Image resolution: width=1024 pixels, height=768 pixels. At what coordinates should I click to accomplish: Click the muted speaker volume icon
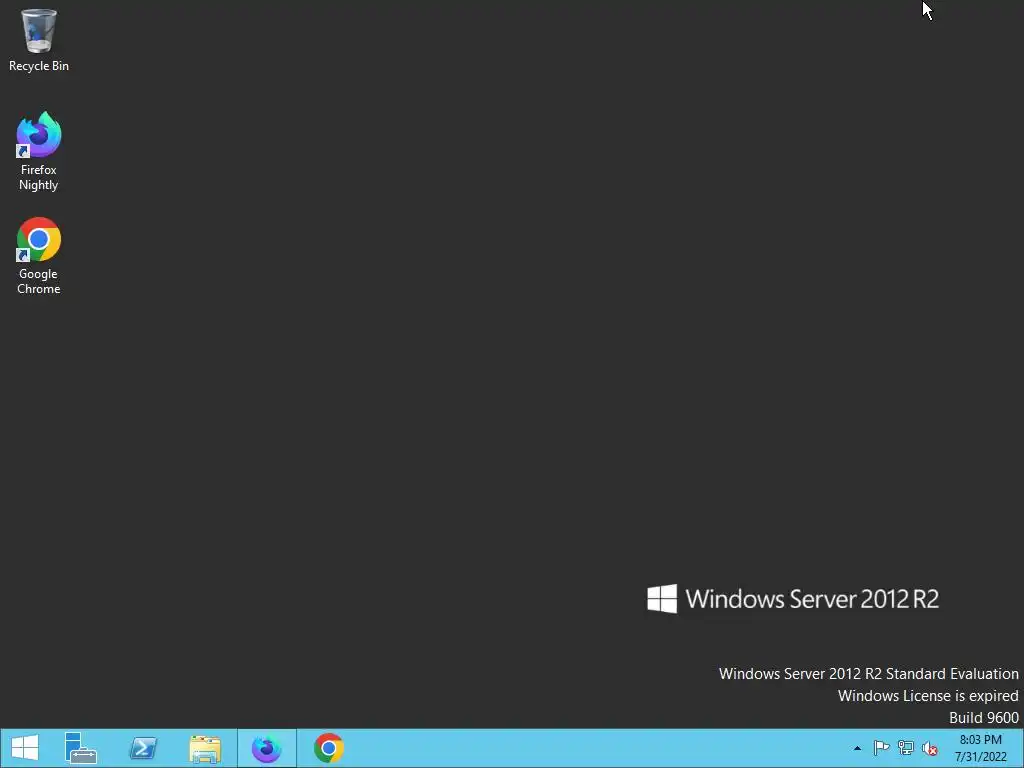(x=929, y=748)
